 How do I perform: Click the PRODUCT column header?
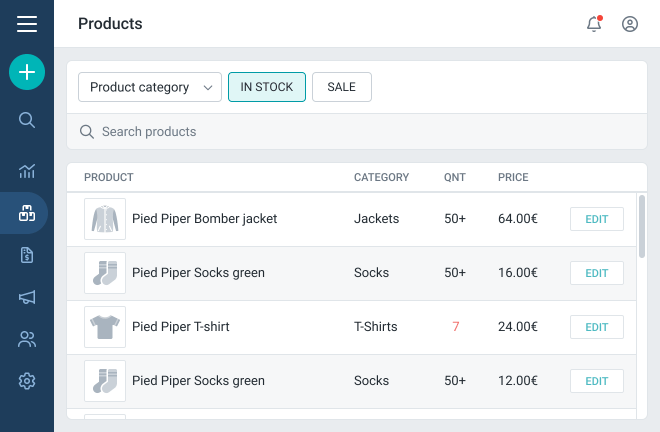[x=109, y=177]
